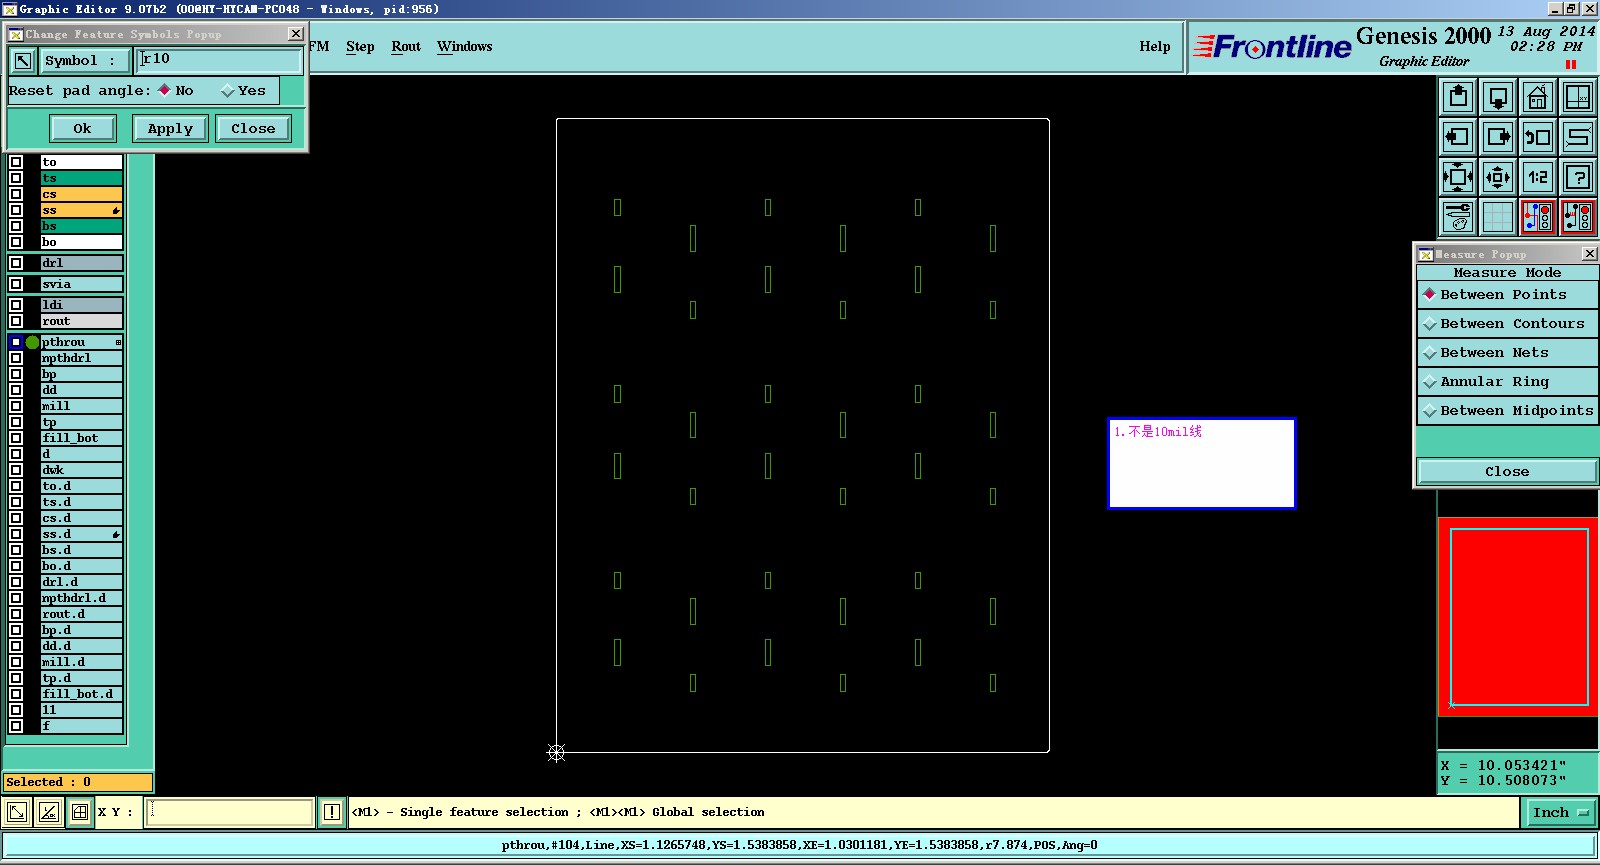Toggle the svia layer checkbox
The height and width of the screenshot is (865, 1600).
pyautogui.click(x=16, y=284)
